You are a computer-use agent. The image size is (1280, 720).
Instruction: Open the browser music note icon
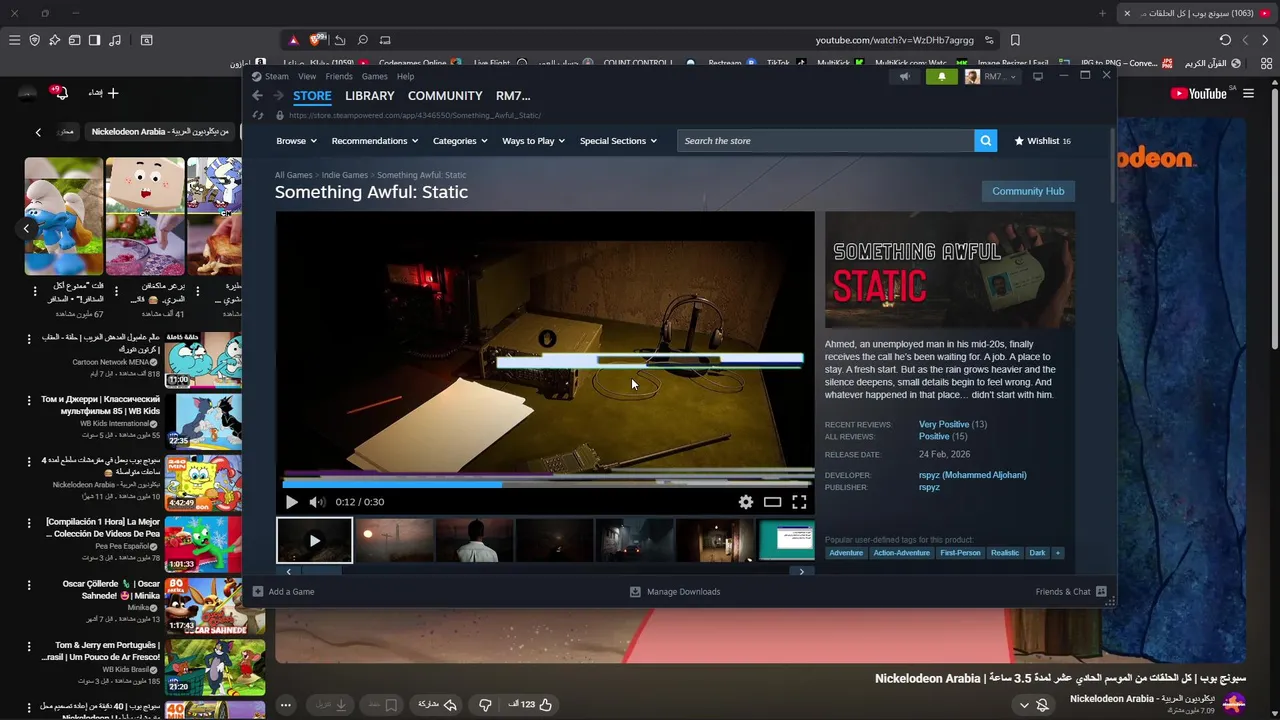point(114,40)
